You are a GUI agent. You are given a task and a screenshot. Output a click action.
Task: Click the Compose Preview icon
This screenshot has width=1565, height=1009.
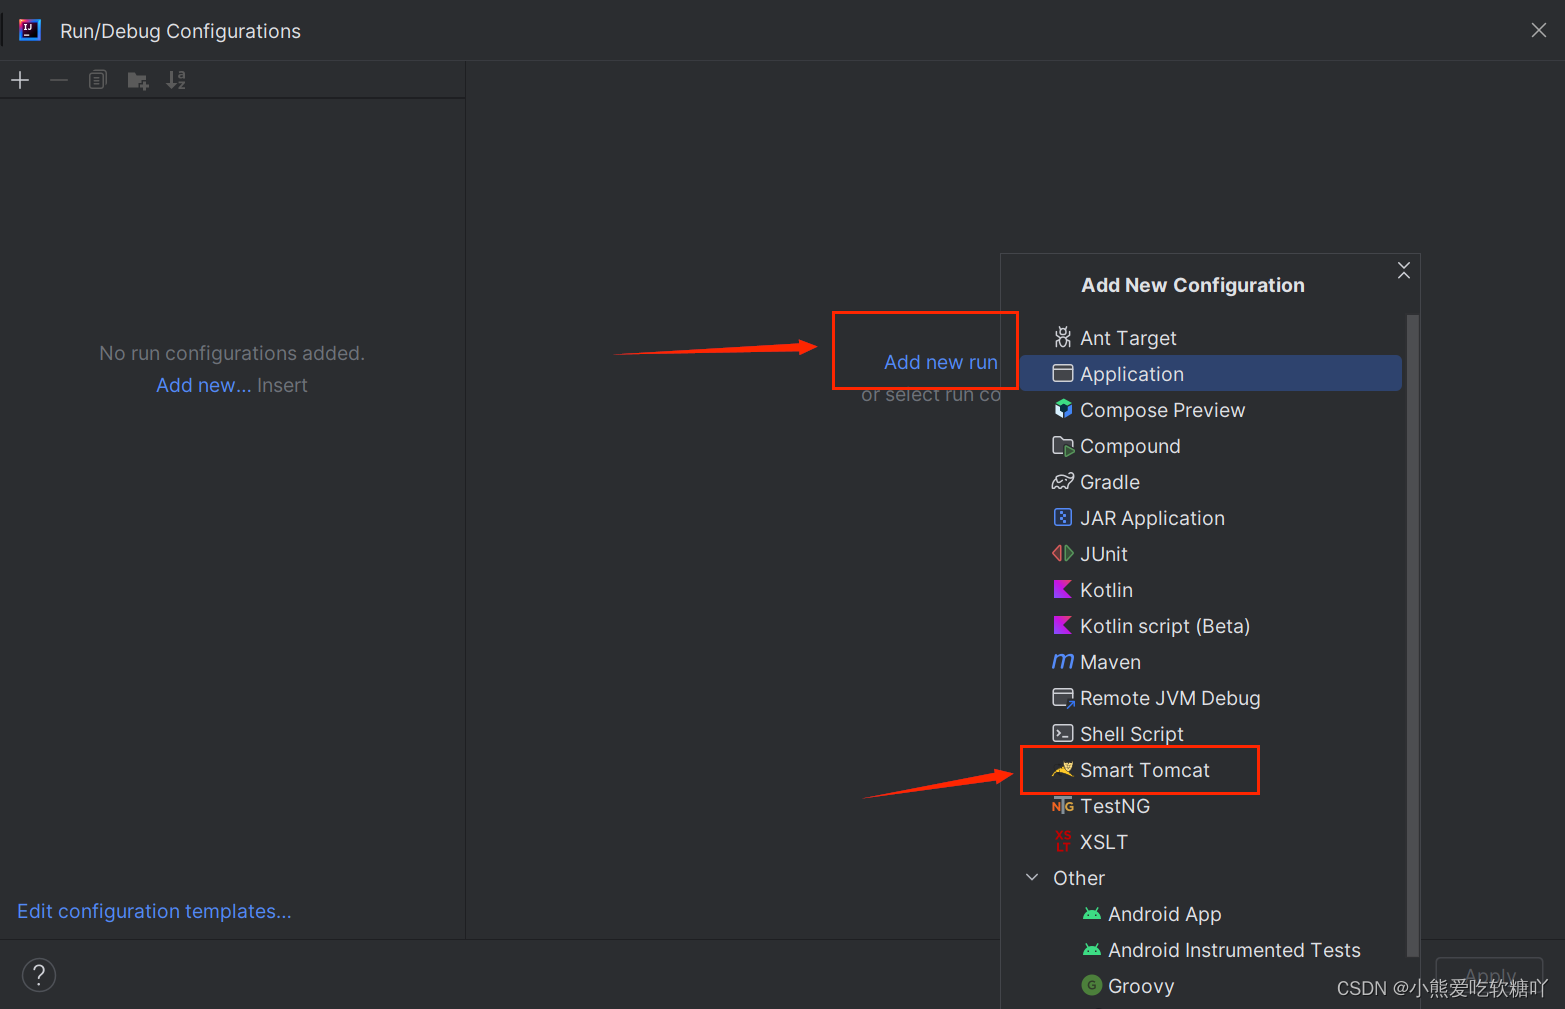coord(1063,410)
